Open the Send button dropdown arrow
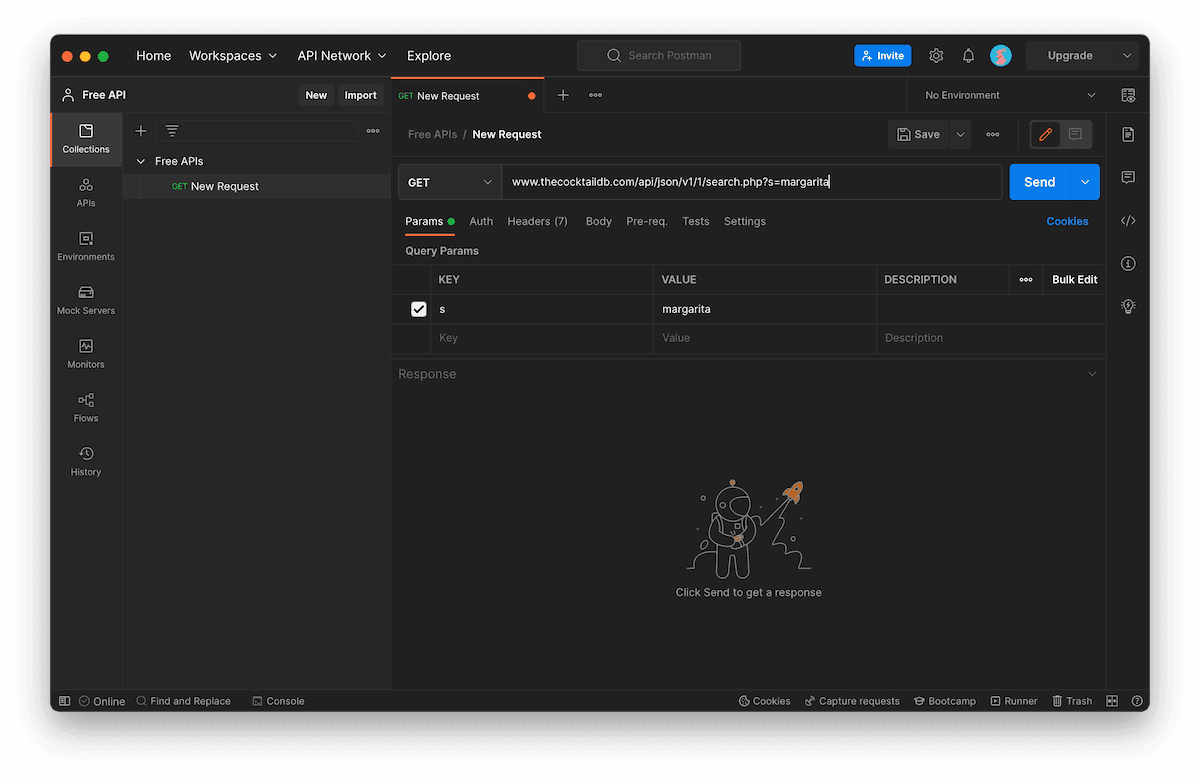 click(1085, 182)
